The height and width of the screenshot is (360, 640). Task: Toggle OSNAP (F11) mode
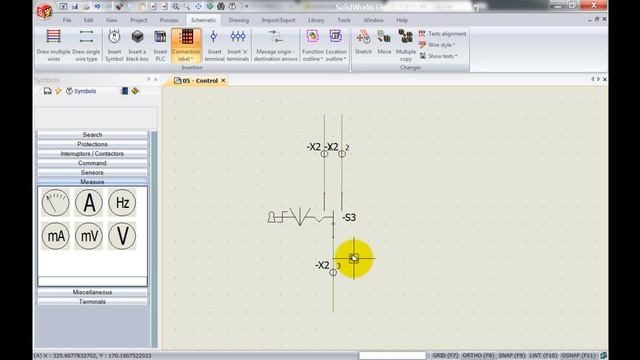[x=578, y=356]
